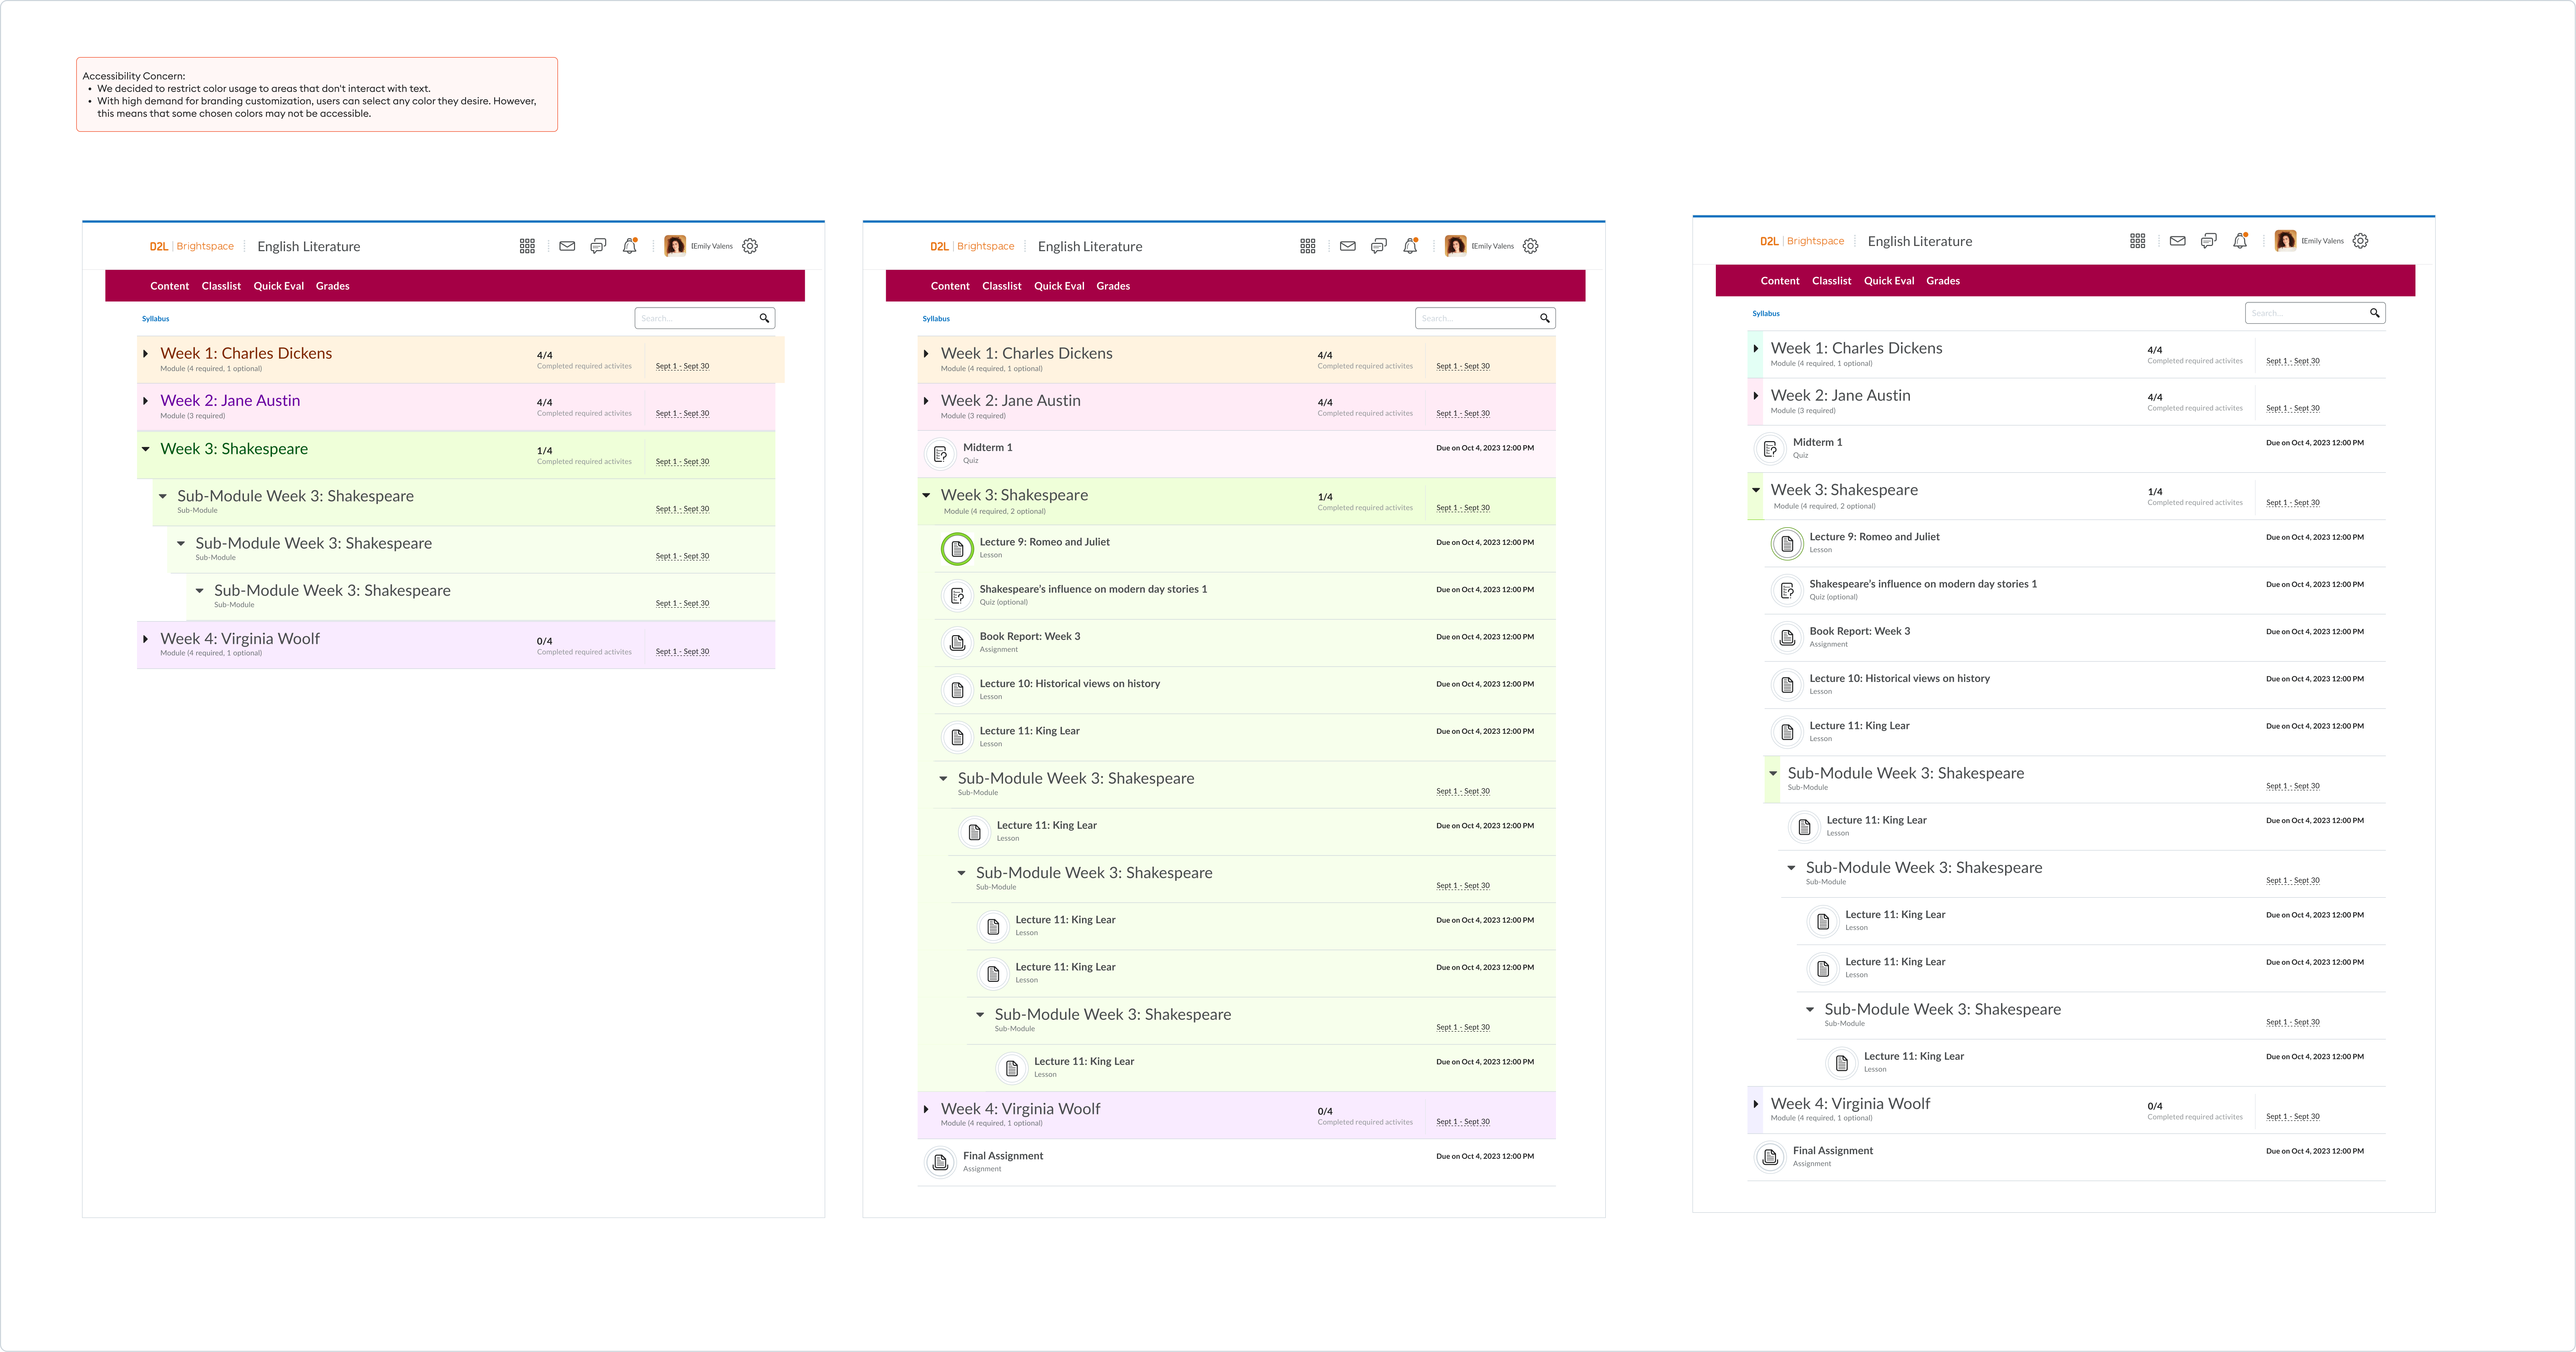Open the app grid icon in left mockup

pyautogui.click(x=527, y=246)
